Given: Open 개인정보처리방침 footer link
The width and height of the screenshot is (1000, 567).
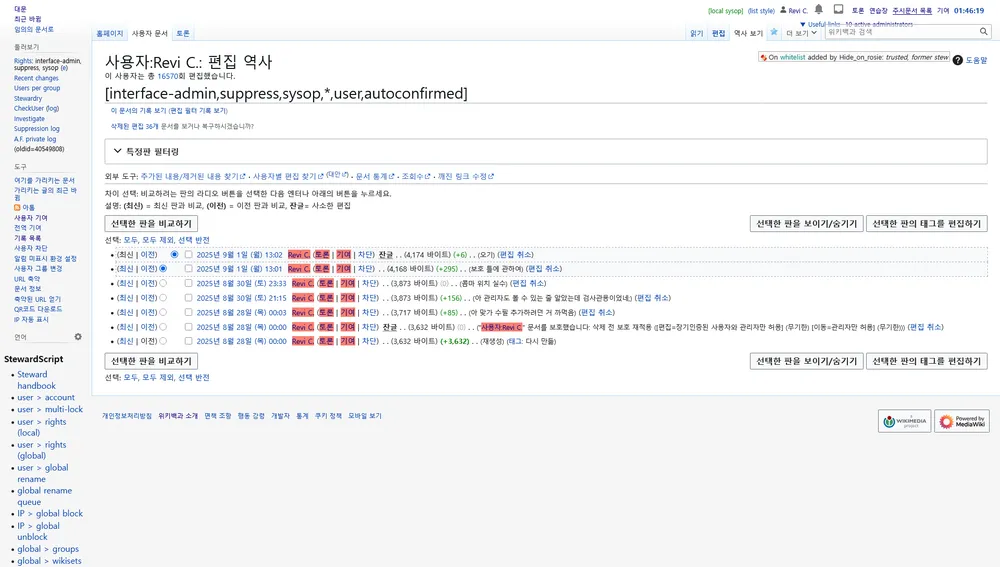Looking at the screenshot, I should 127,416.
